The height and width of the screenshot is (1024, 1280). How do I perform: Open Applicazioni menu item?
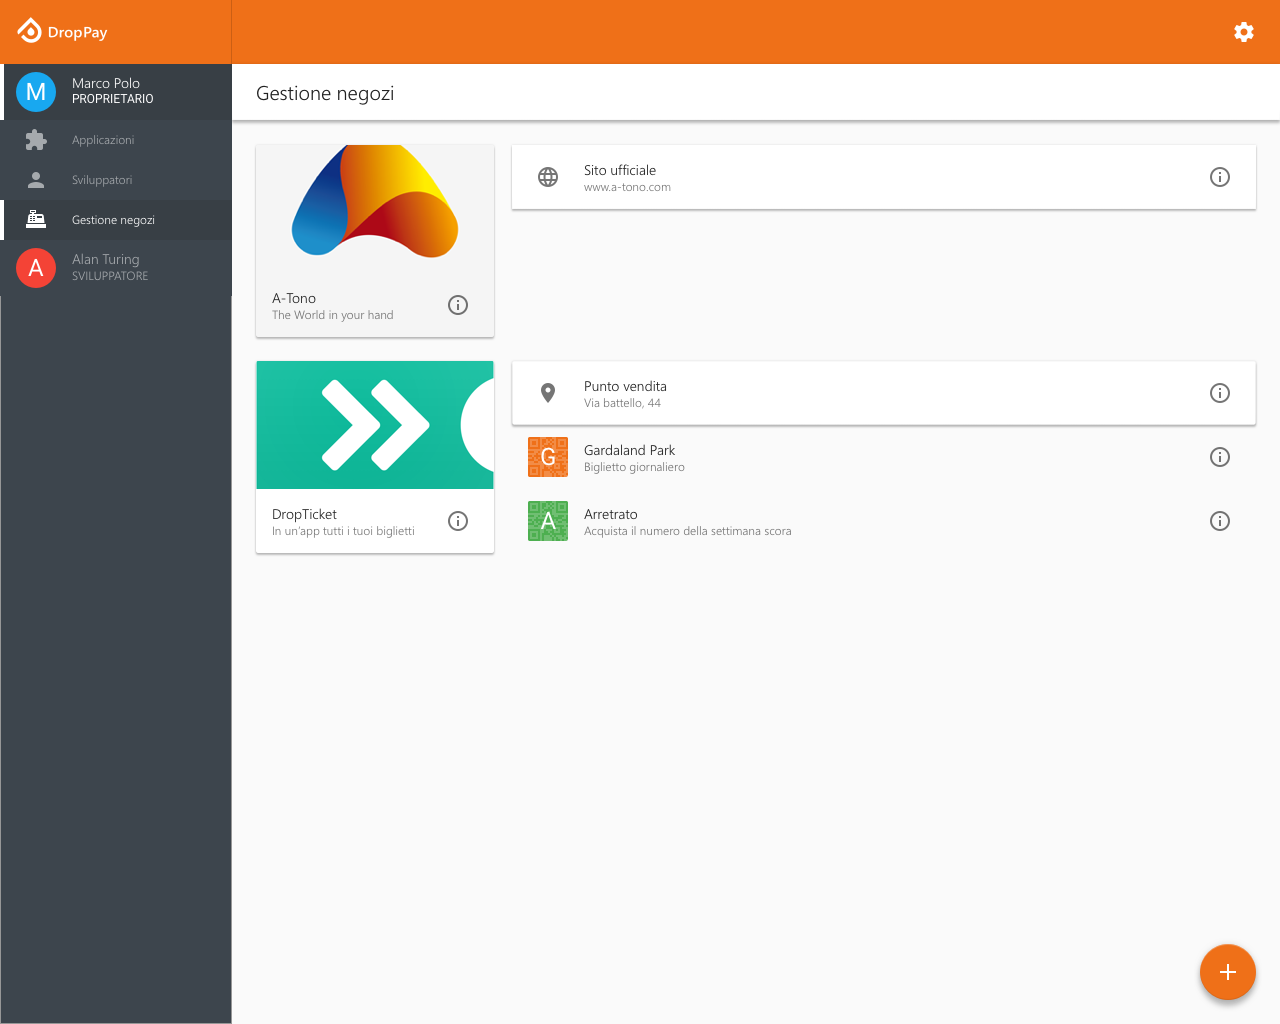(x=116, y=140)
